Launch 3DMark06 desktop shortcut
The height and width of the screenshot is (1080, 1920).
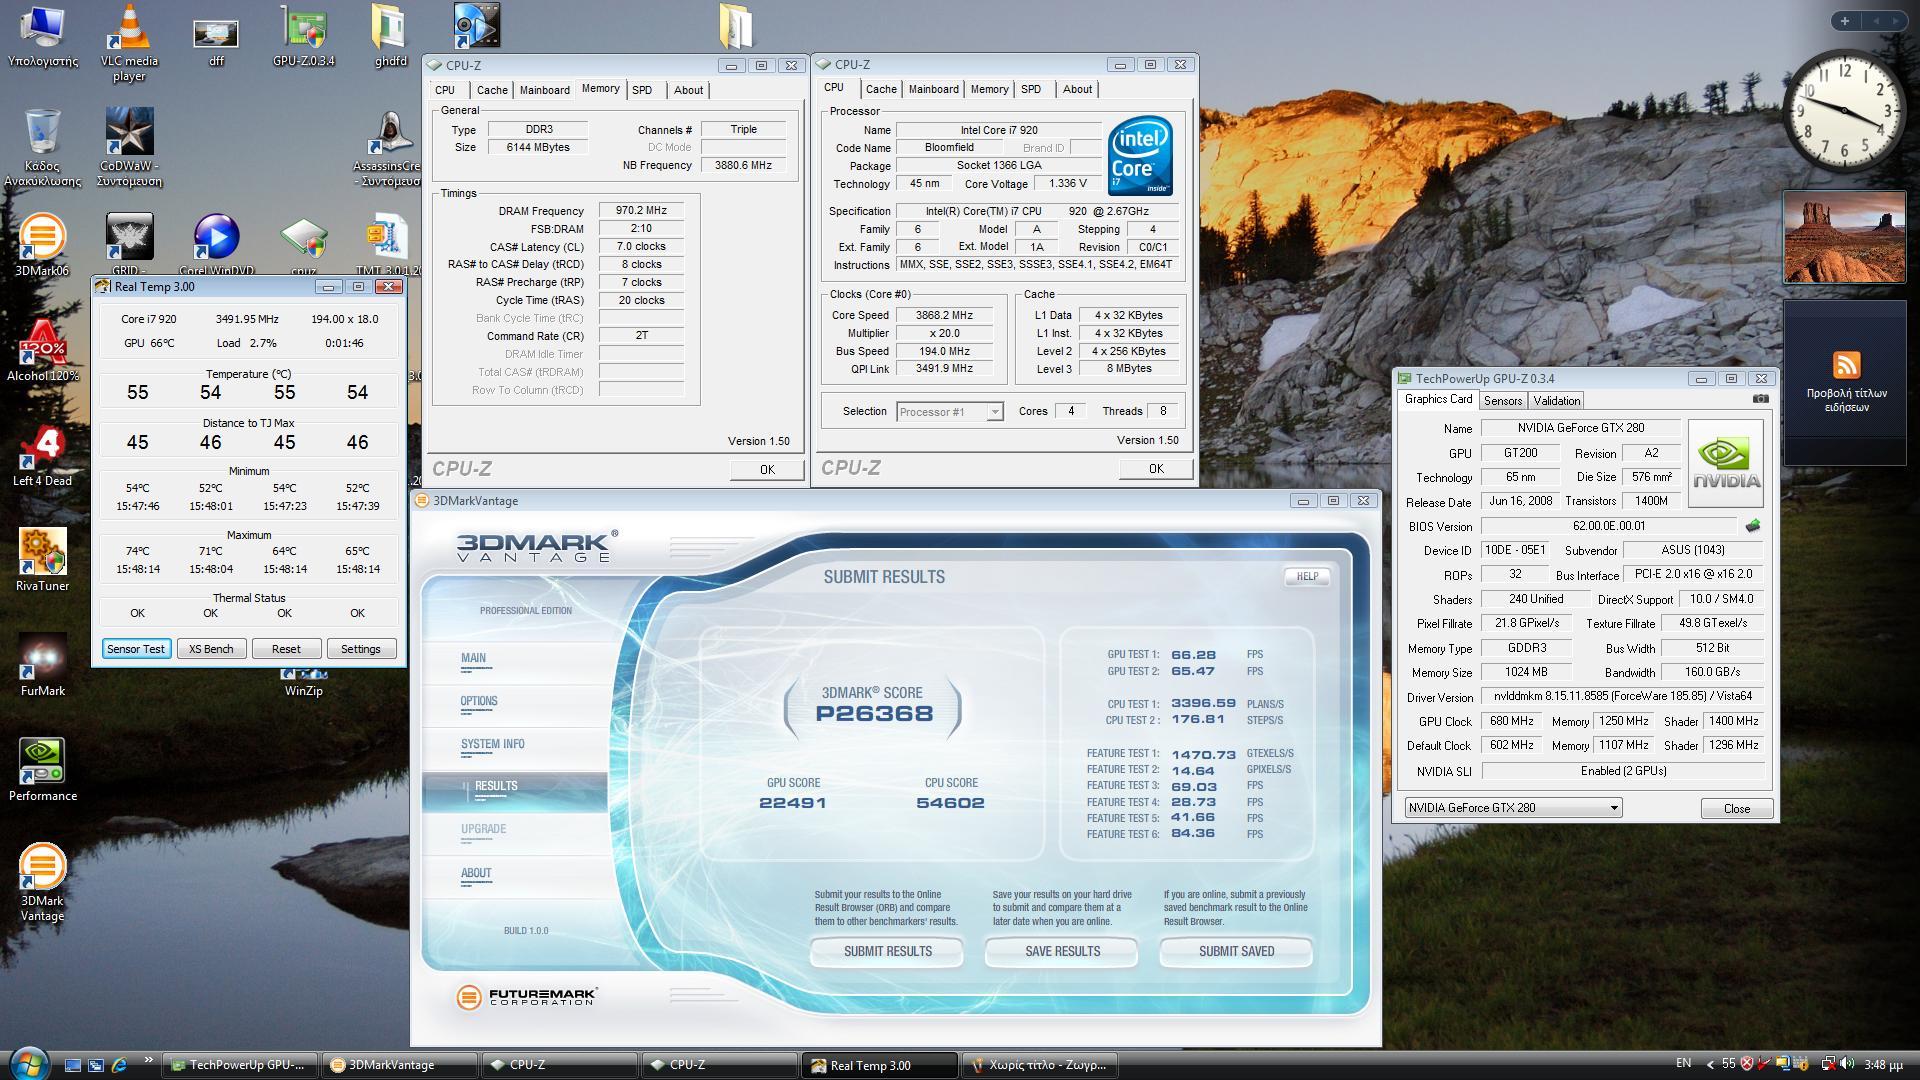[42, 245]
